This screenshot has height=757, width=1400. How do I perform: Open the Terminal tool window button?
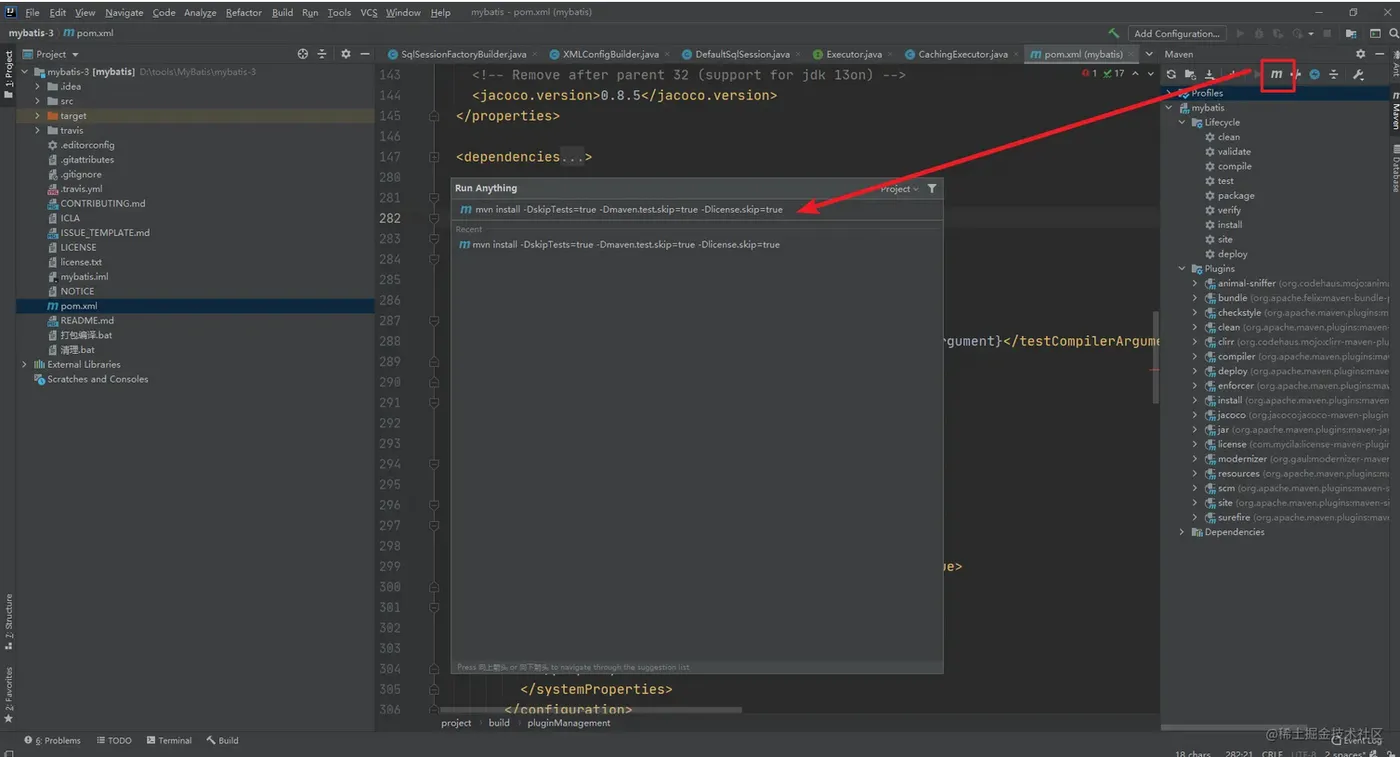coord(169,741)
